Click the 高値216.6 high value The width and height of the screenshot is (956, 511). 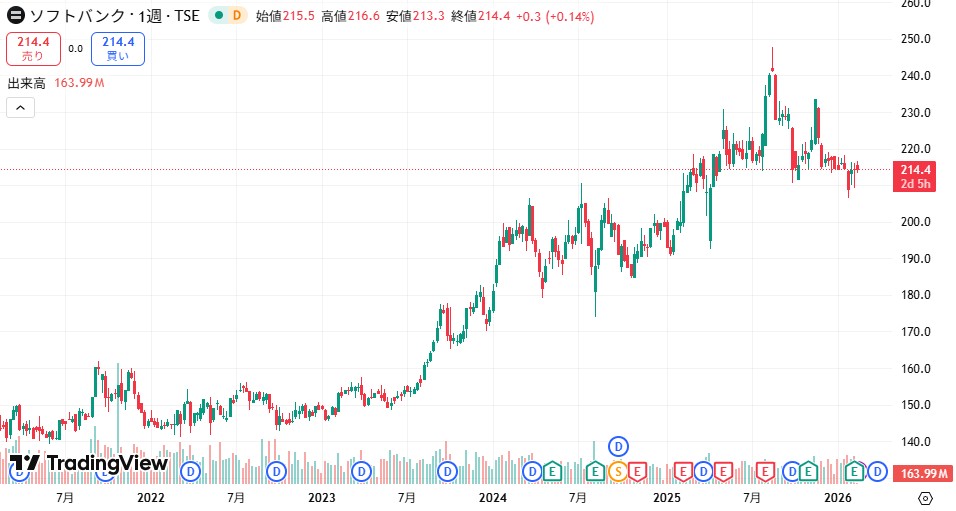351,16
